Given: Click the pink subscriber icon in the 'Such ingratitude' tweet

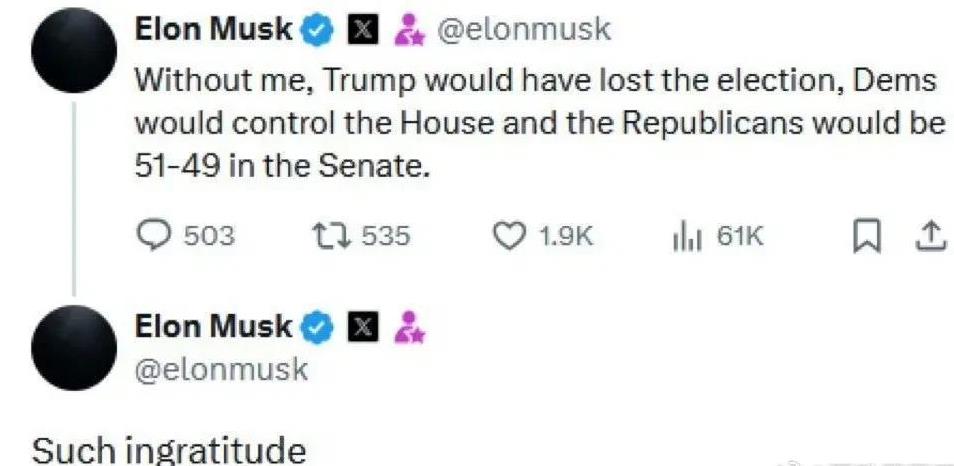Looking at the screenshot, I should (x=410, y=328).
